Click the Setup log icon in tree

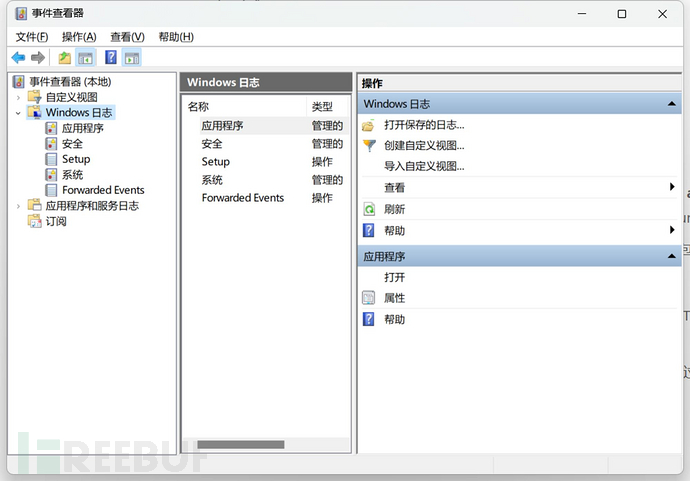pos(51,159)
